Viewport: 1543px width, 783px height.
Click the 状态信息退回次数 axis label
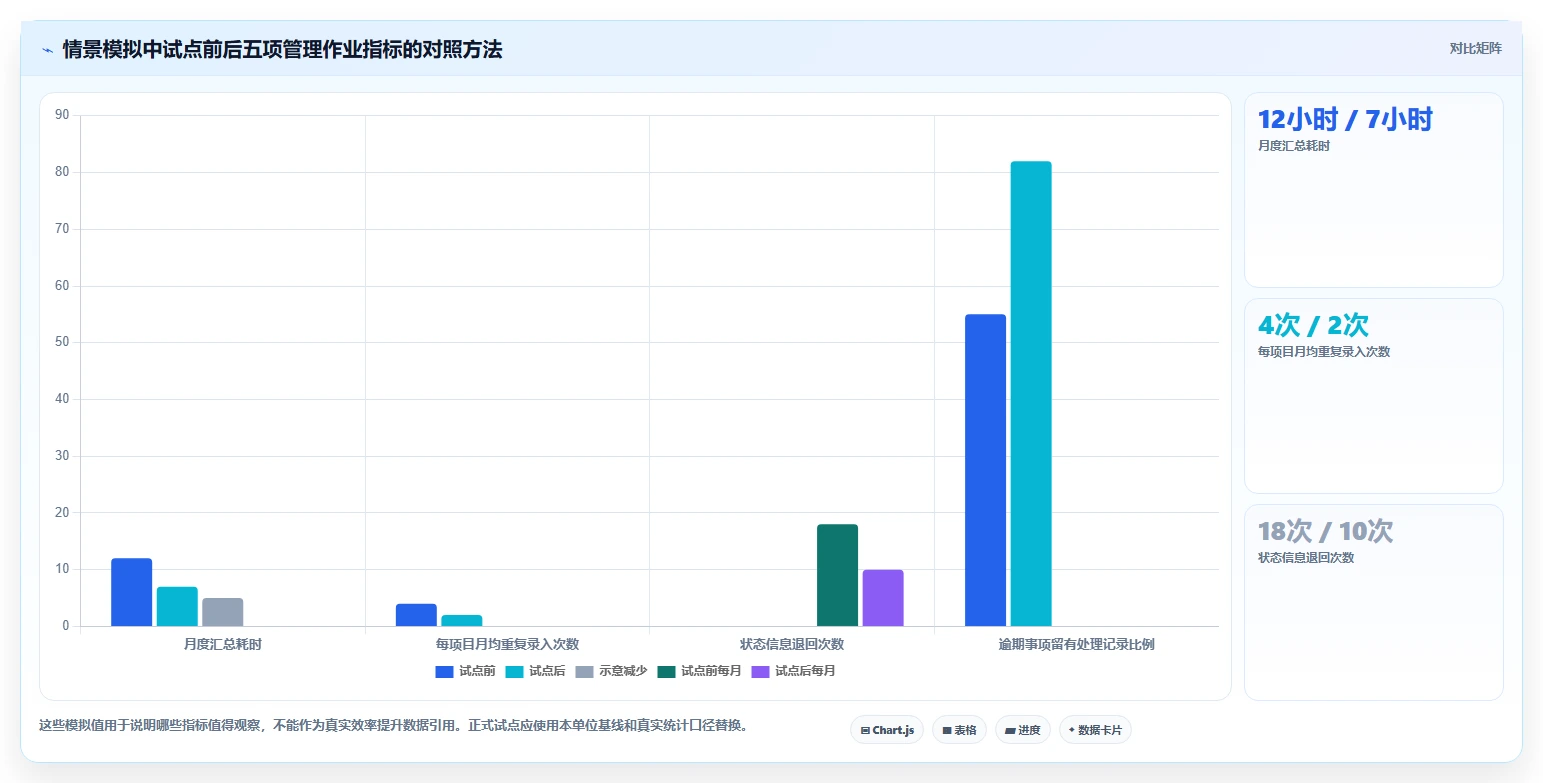point(792,644)
